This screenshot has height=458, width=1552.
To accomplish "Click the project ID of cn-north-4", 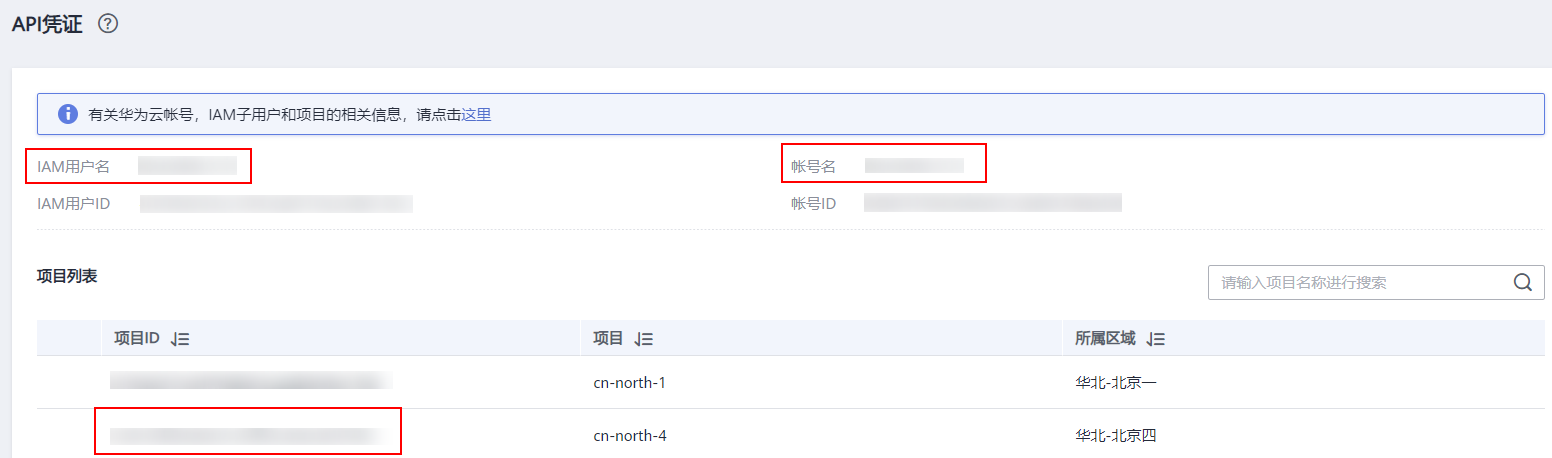I will 248,435.
